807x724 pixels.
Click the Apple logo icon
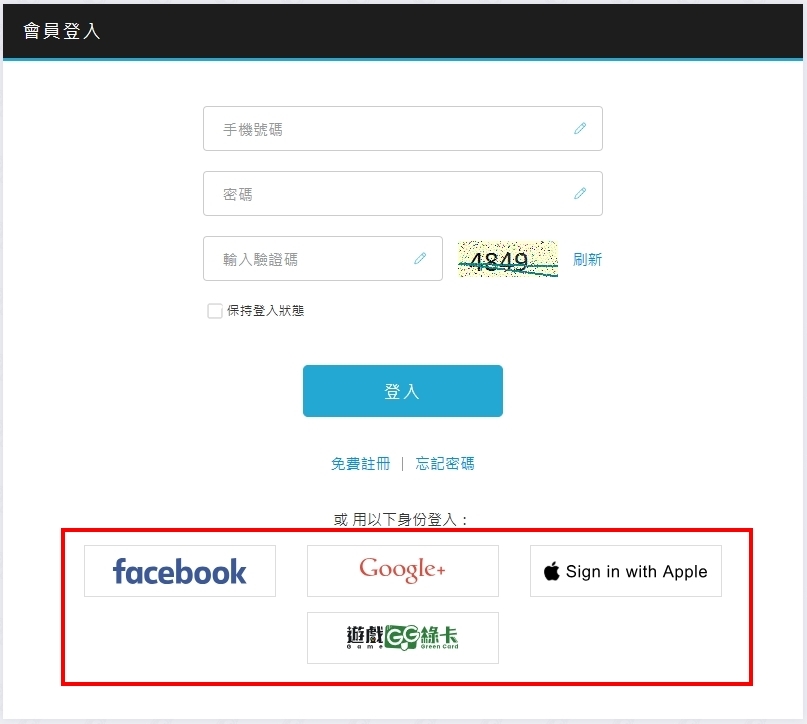coord(552,571)
